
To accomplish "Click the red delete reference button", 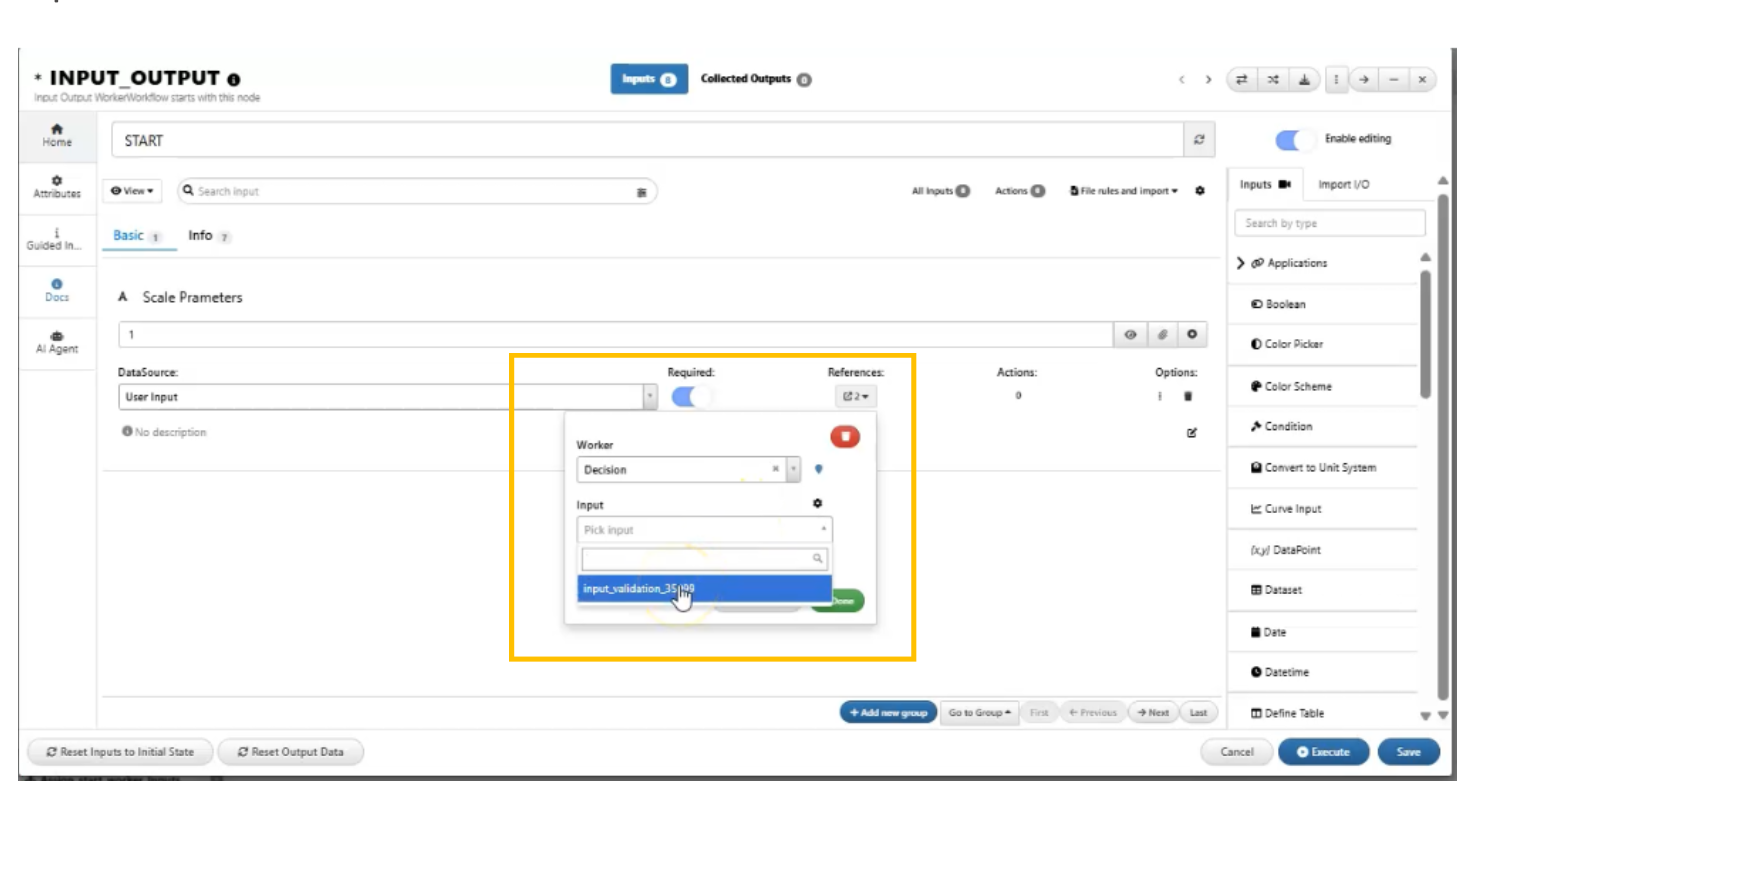I will (845, 437).
